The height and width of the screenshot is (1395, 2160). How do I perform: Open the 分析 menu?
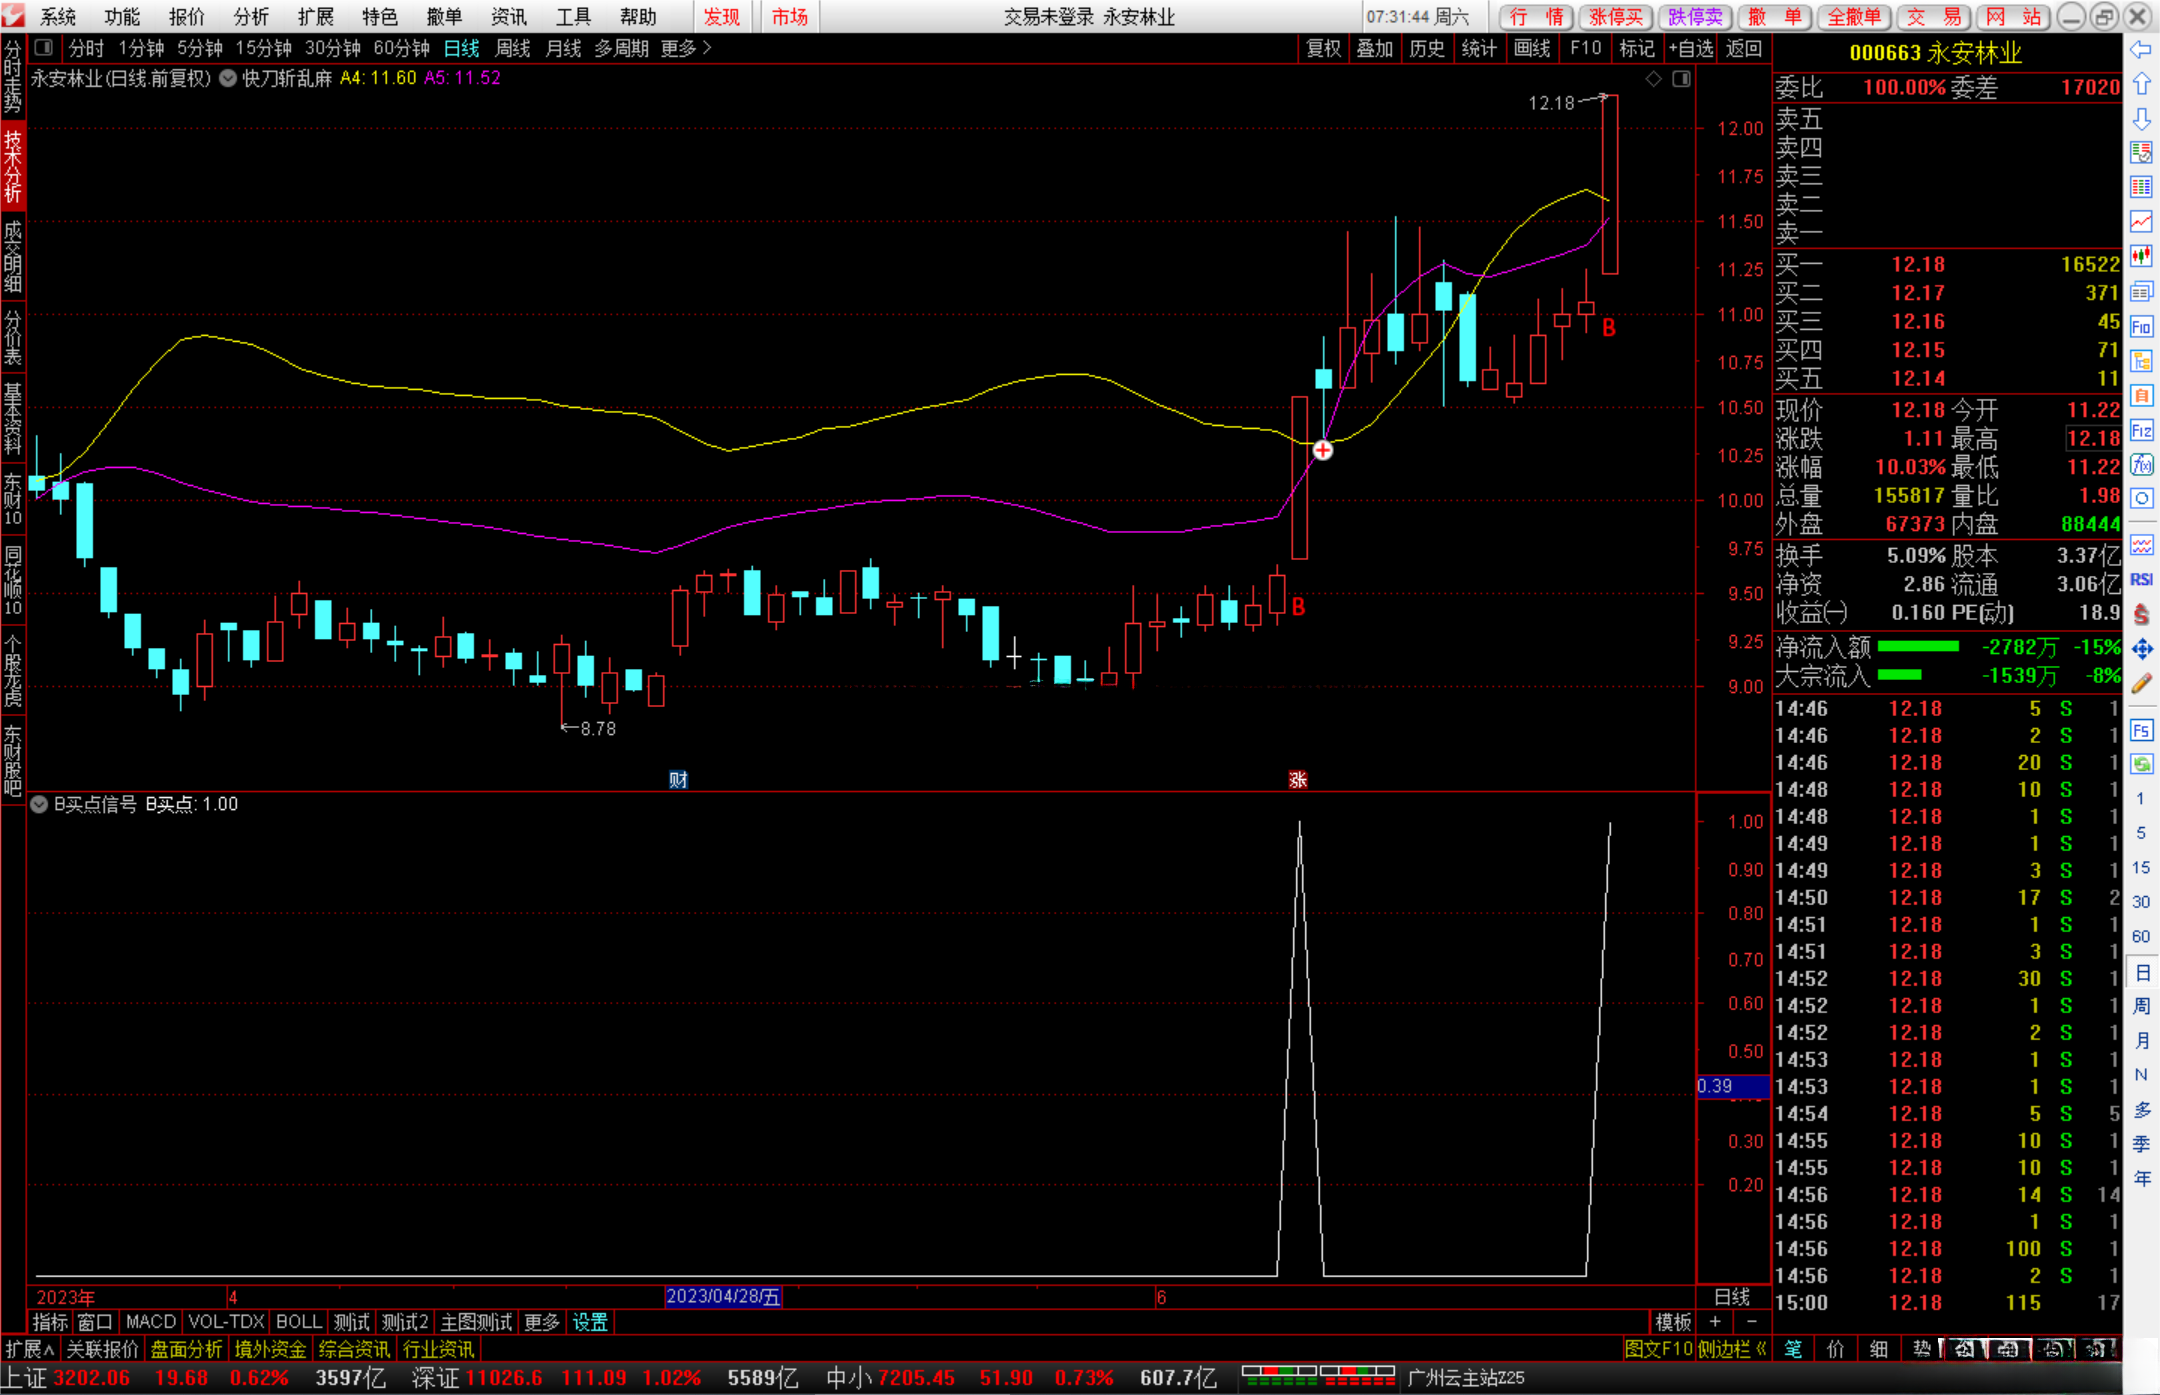tap(251, 17)
